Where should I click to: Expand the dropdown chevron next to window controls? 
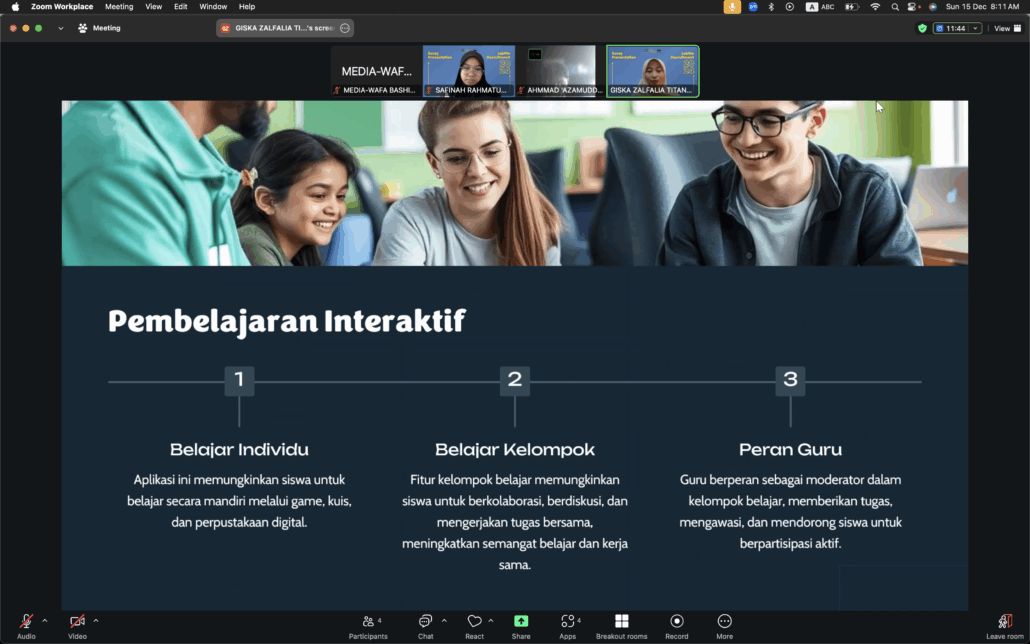click(60, 28)
